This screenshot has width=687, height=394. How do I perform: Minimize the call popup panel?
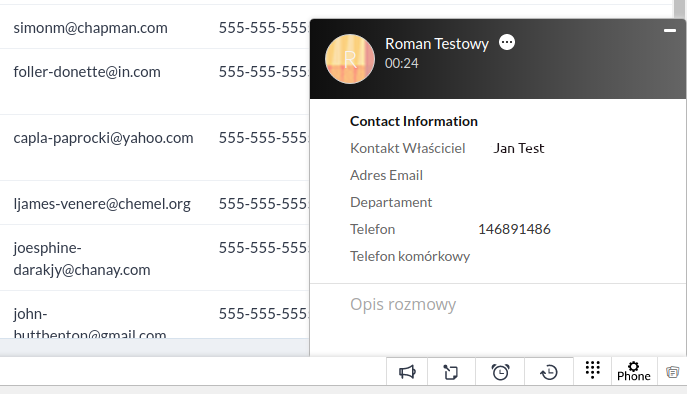[669, 30]
